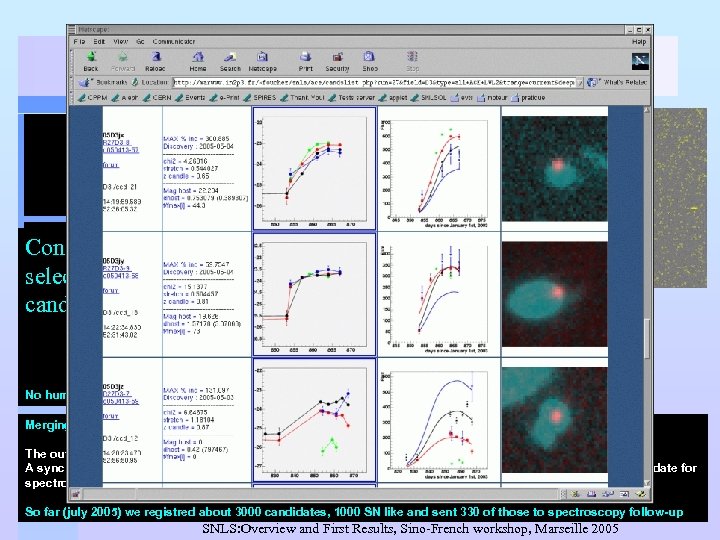Open the third candidate's magnitude light-curve plot

pyautogui.click(x=314, y=420)
